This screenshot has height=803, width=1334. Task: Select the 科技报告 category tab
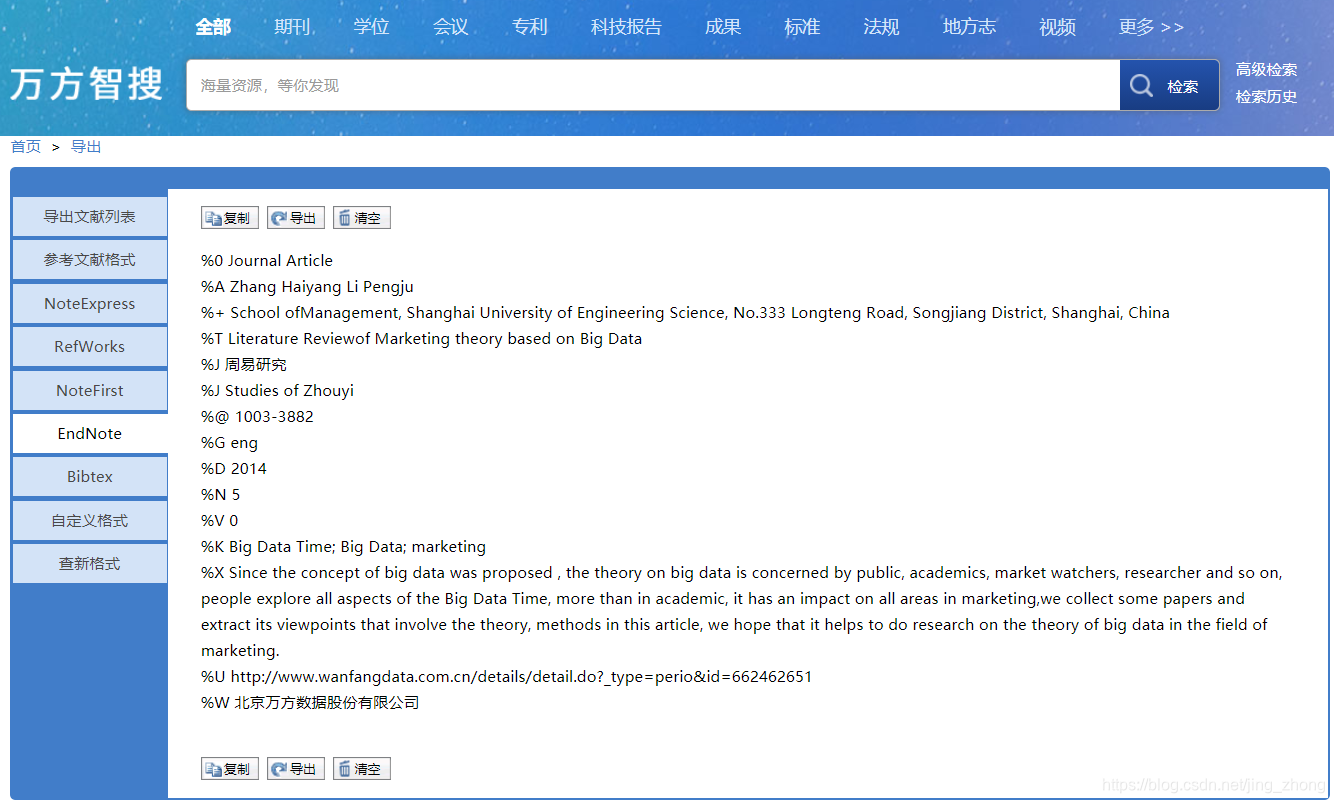click(x=626, y=27)
